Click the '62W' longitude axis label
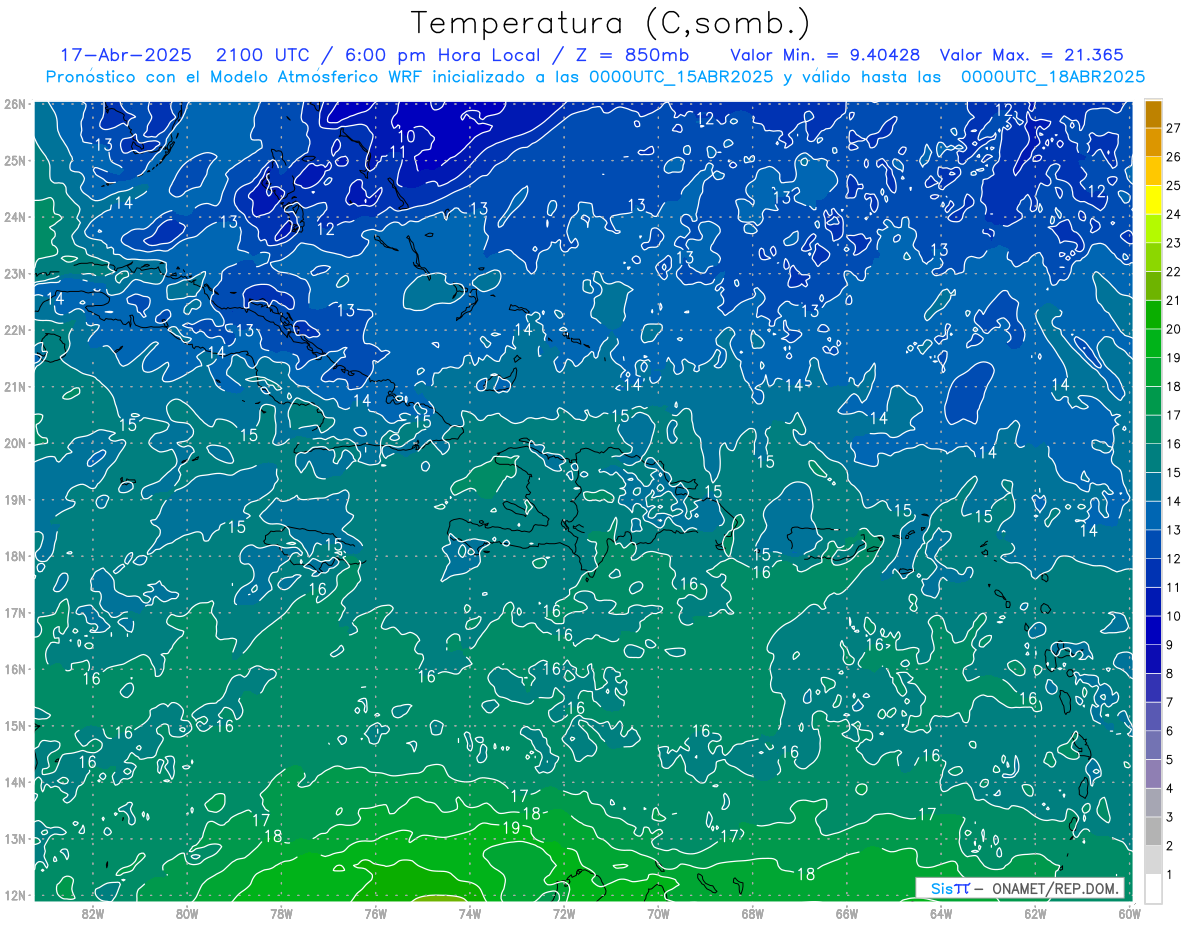 (x=1035, y=912)
